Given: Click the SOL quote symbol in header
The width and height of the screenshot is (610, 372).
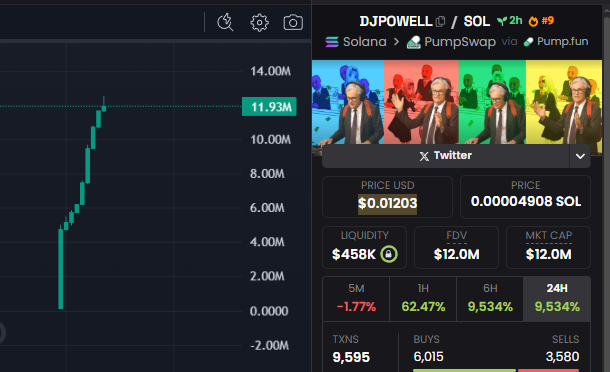Looking at the screenshot, I should (477, 21).
